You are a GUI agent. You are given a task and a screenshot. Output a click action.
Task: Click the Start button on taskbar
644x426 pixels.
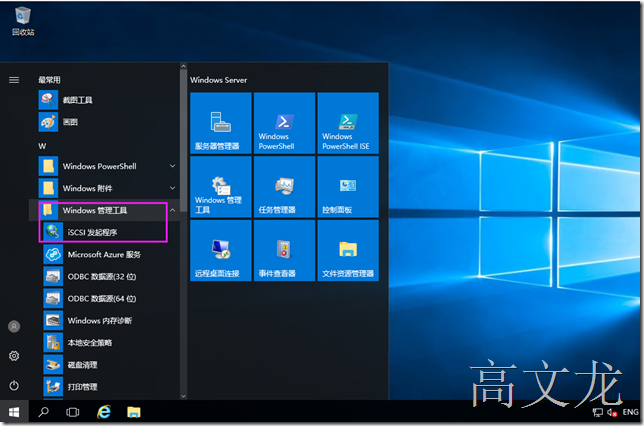point(14,412)
